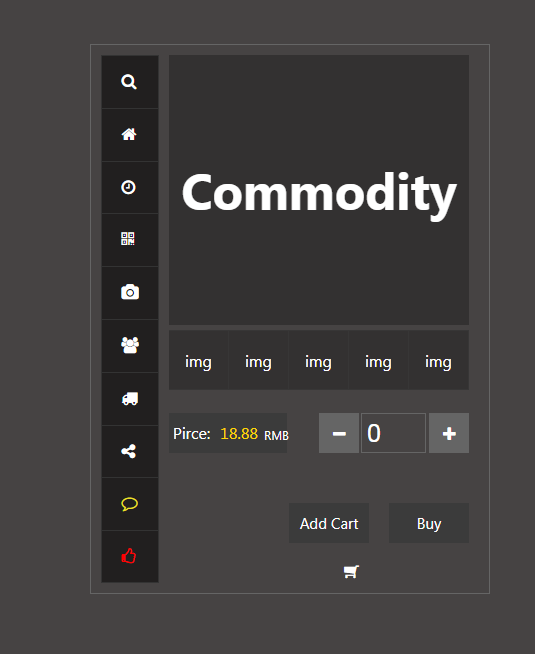Click the search magnifier icon

click(x=129, y=82)
